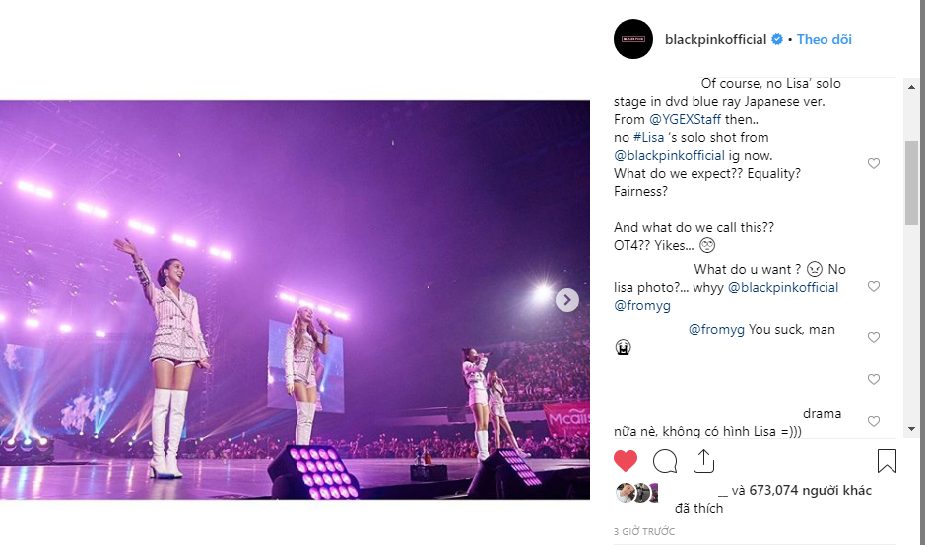
Task: Open the blackpinkofficial profile avatar
Action: [633, 39]
